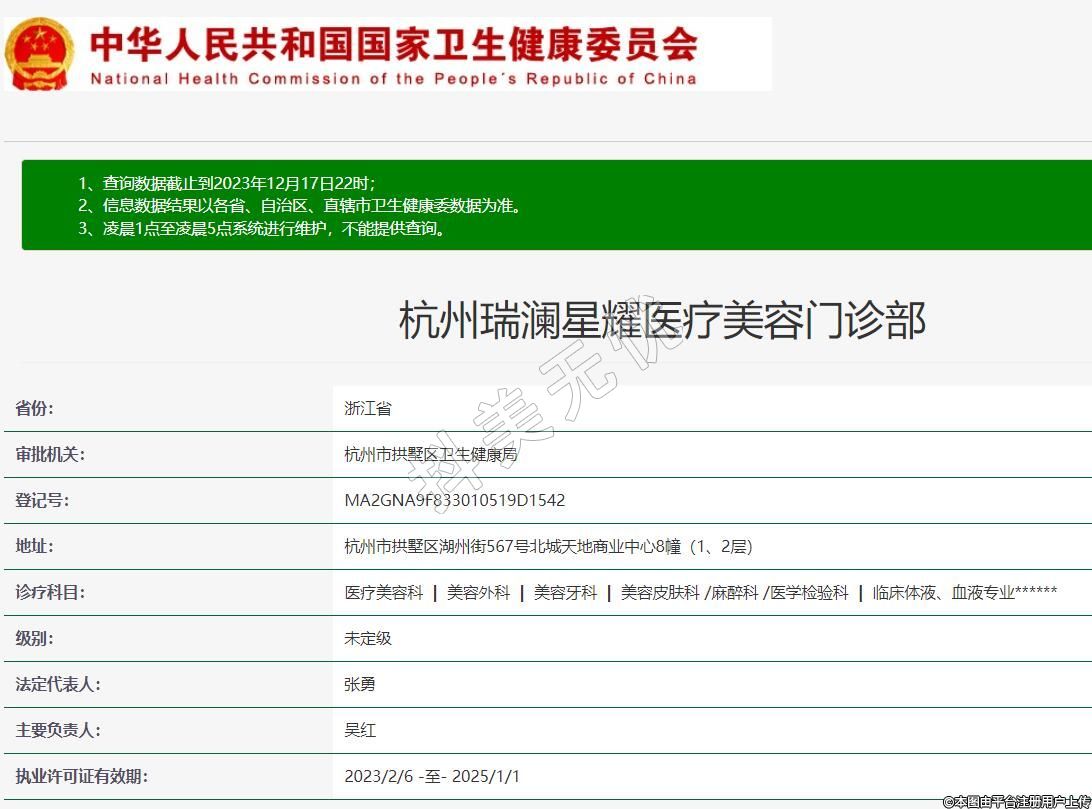Viewport: 1092px width, 809px height.
Task: Click the first notice line about 2023年12月17日
Action: point(226,183)
